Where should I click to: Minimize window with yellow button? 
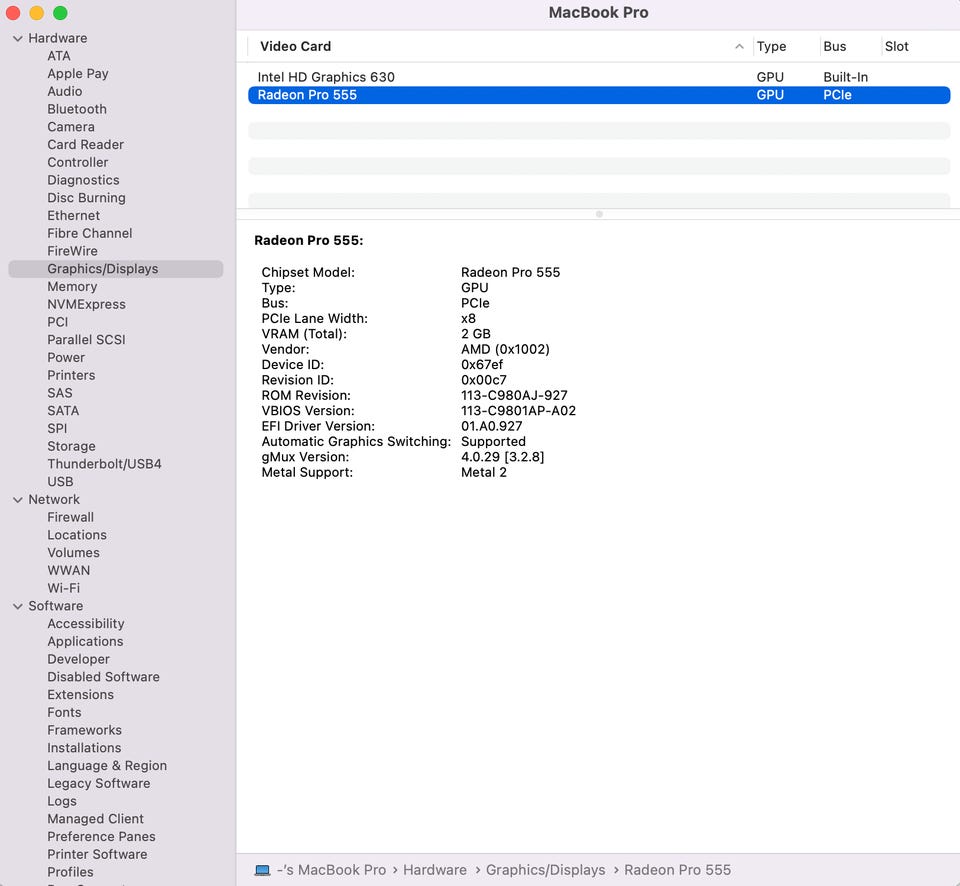37,13
